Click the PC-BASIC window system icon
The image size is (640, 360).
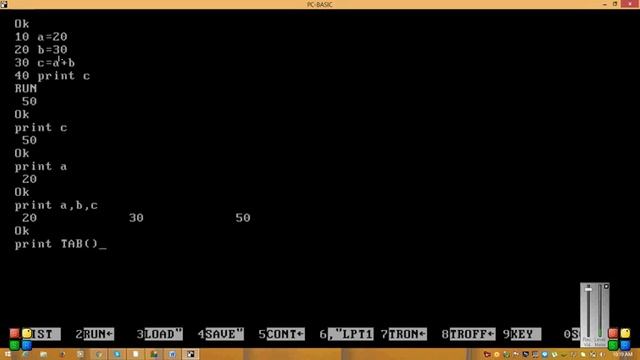tap(4, 4)
